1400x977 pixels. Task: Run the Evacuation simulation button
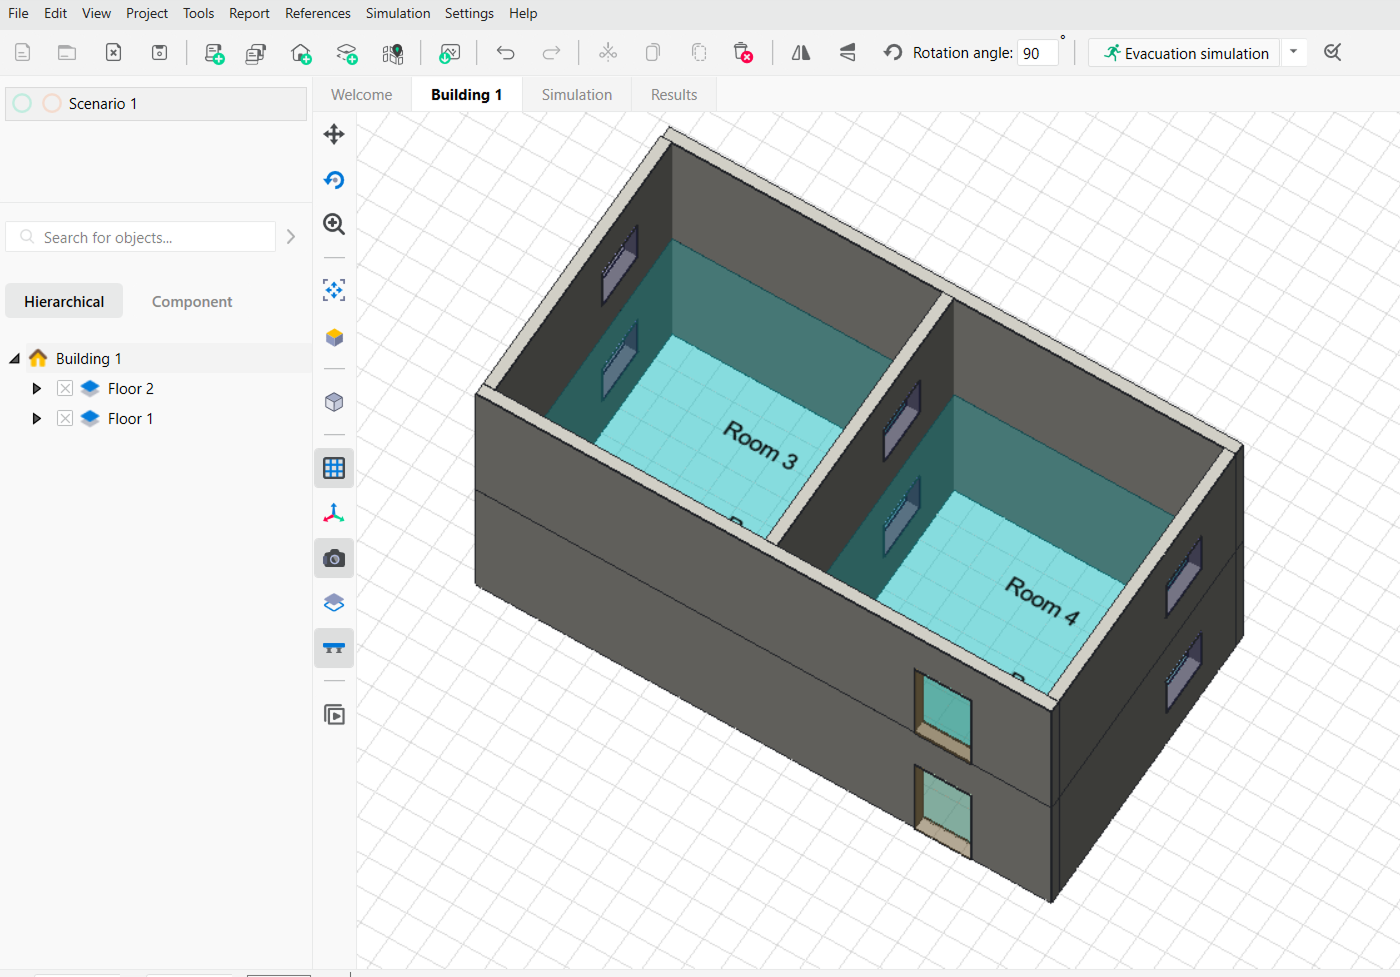point(1185,53)
